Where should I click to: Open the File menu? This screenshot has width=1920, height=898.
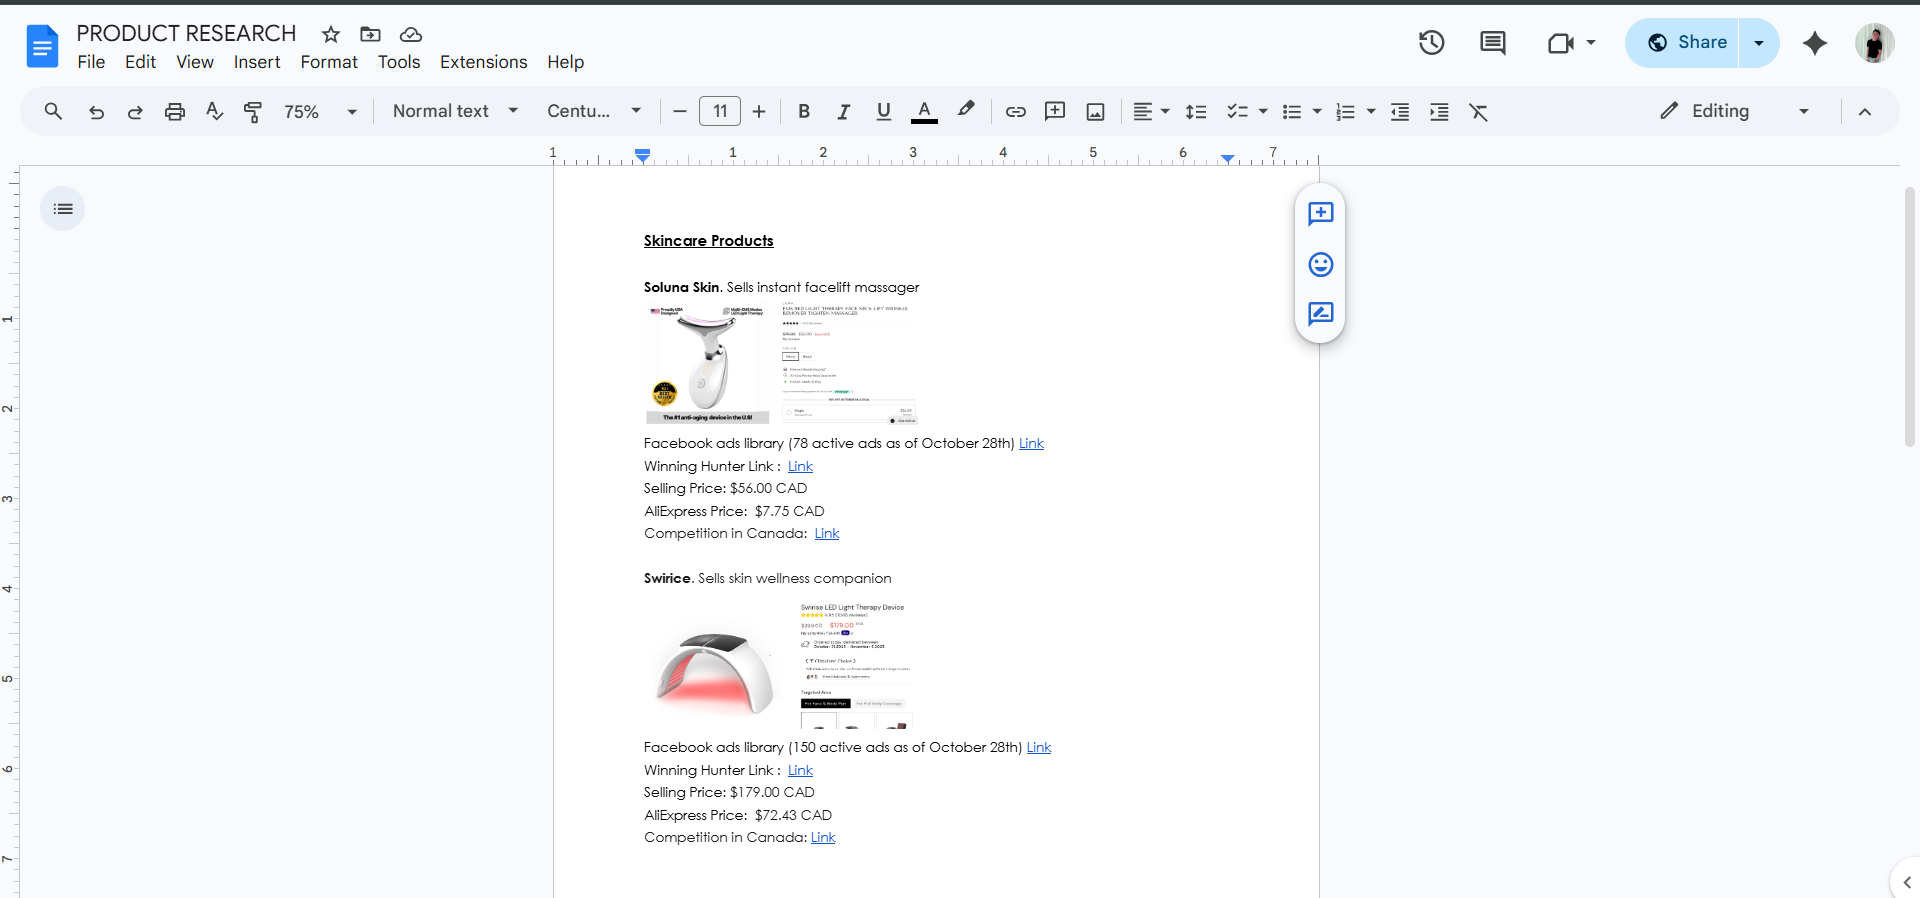point(91,62)
